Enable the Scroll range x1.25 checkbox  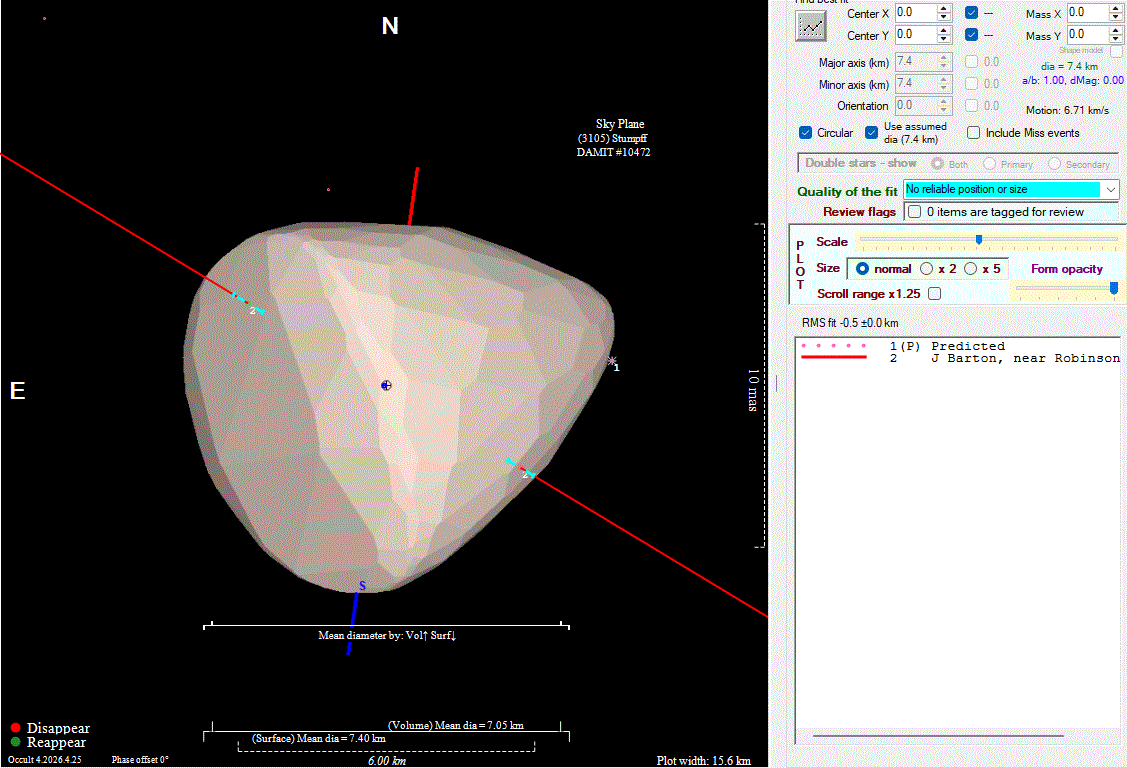934,293
